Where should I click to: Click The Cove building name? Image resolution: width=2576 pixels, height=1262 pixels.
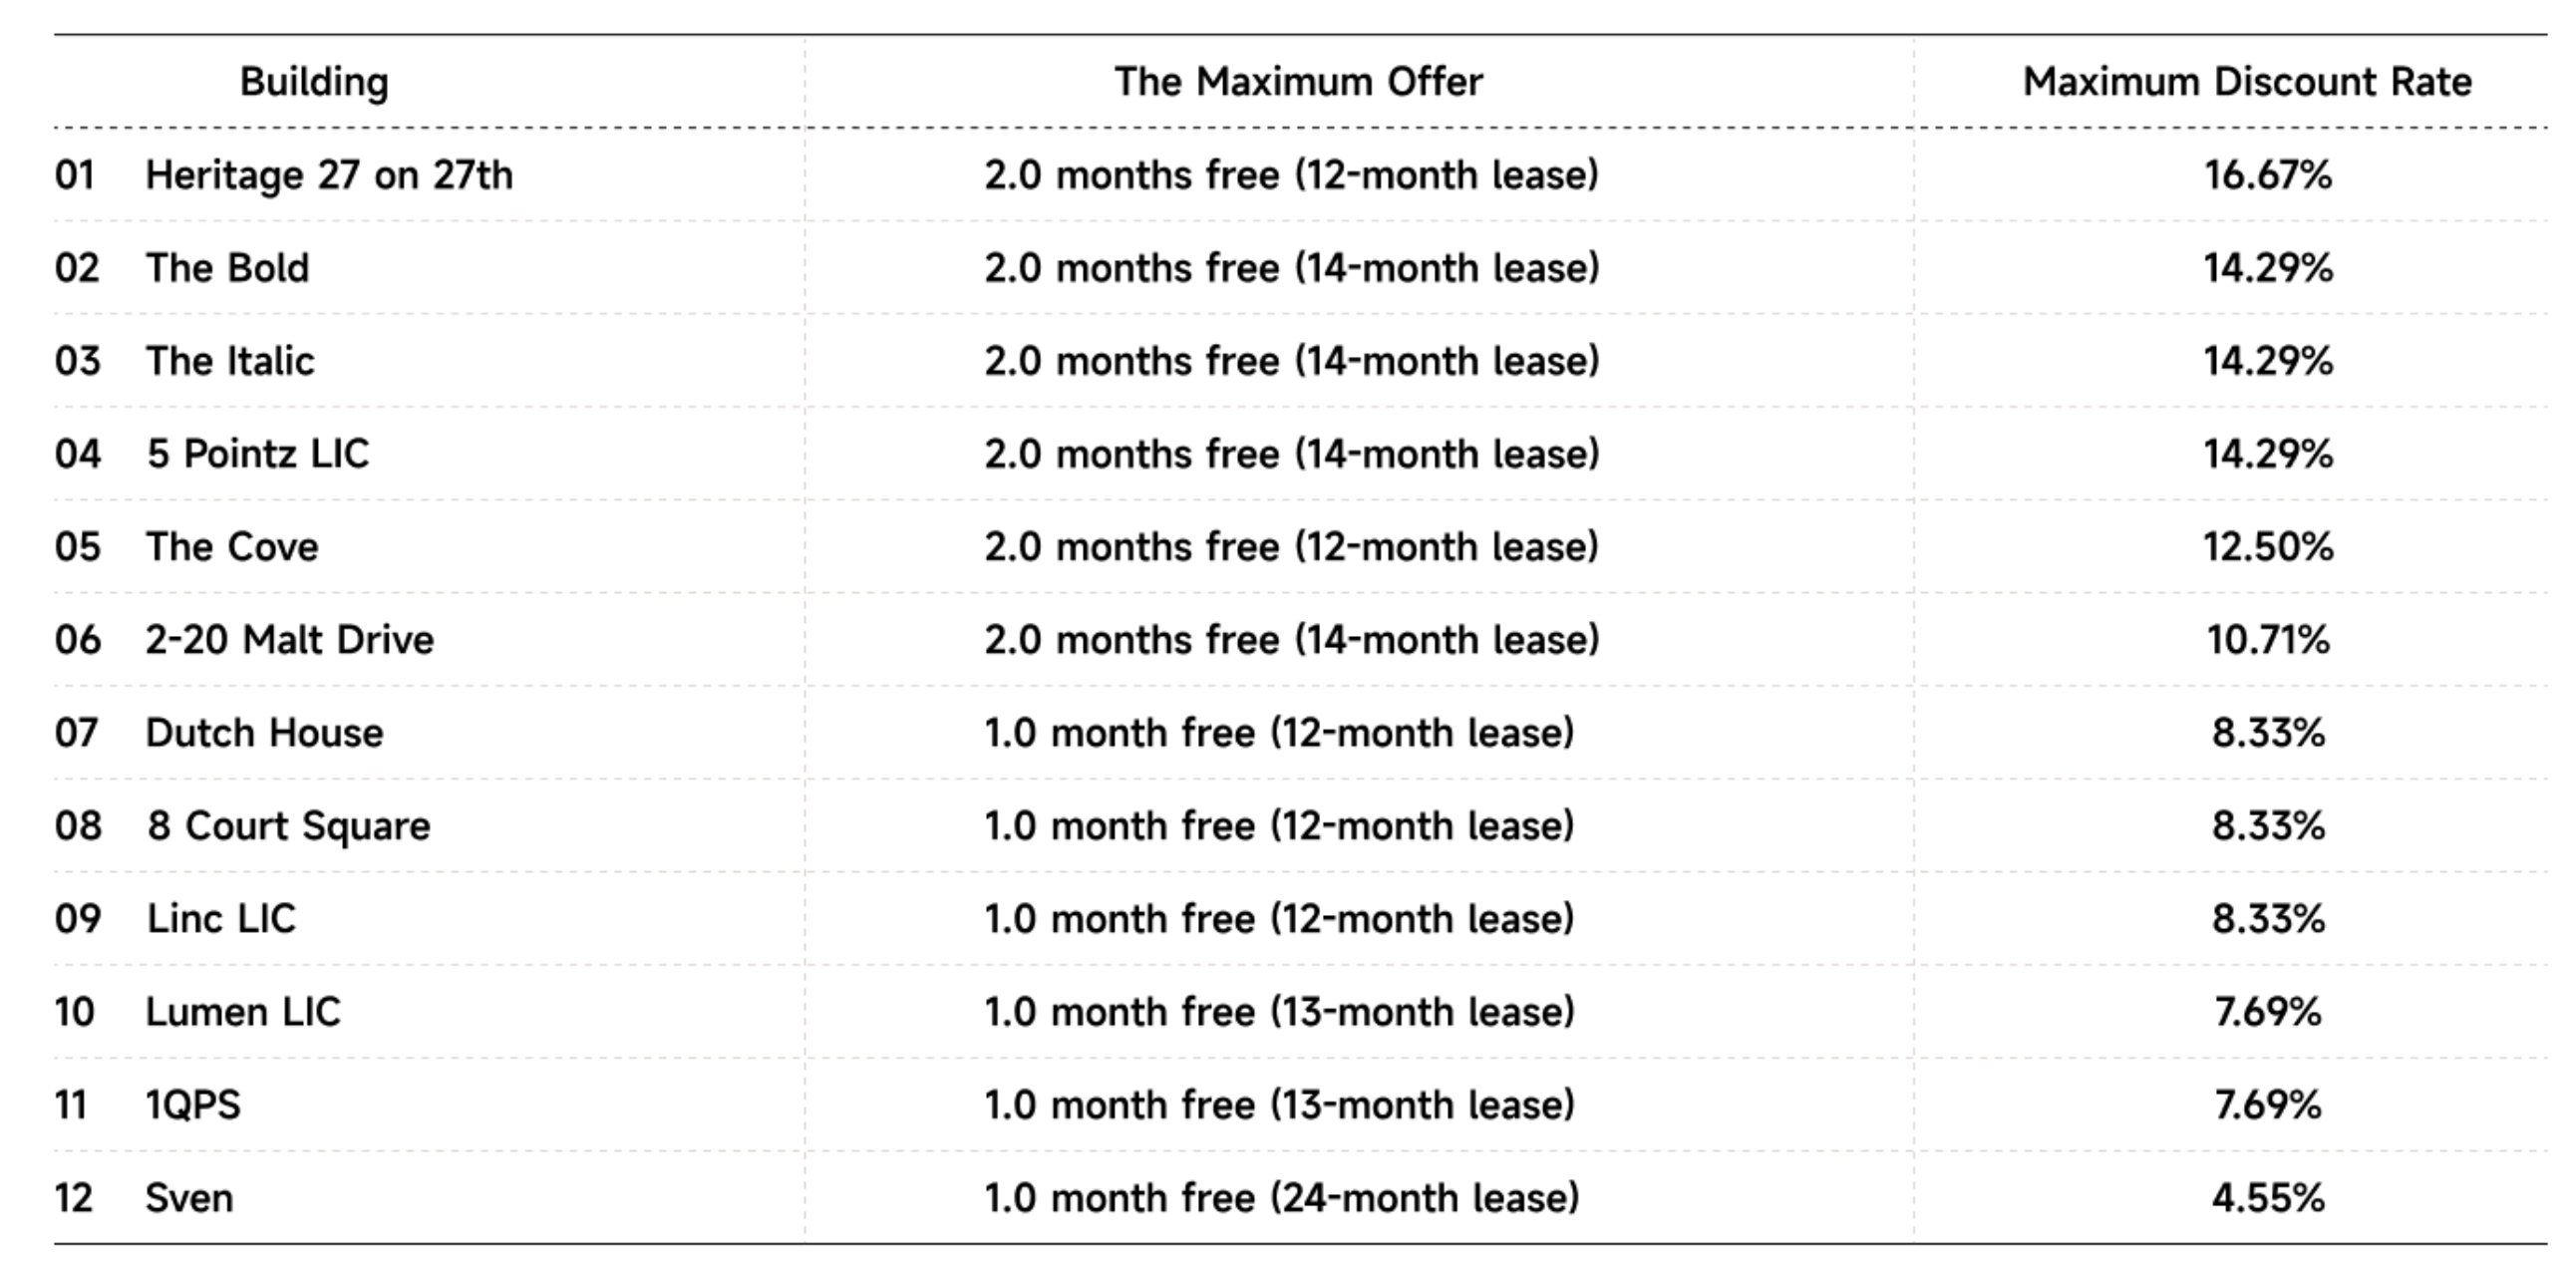pyautogui.click(x=232, y=547)
